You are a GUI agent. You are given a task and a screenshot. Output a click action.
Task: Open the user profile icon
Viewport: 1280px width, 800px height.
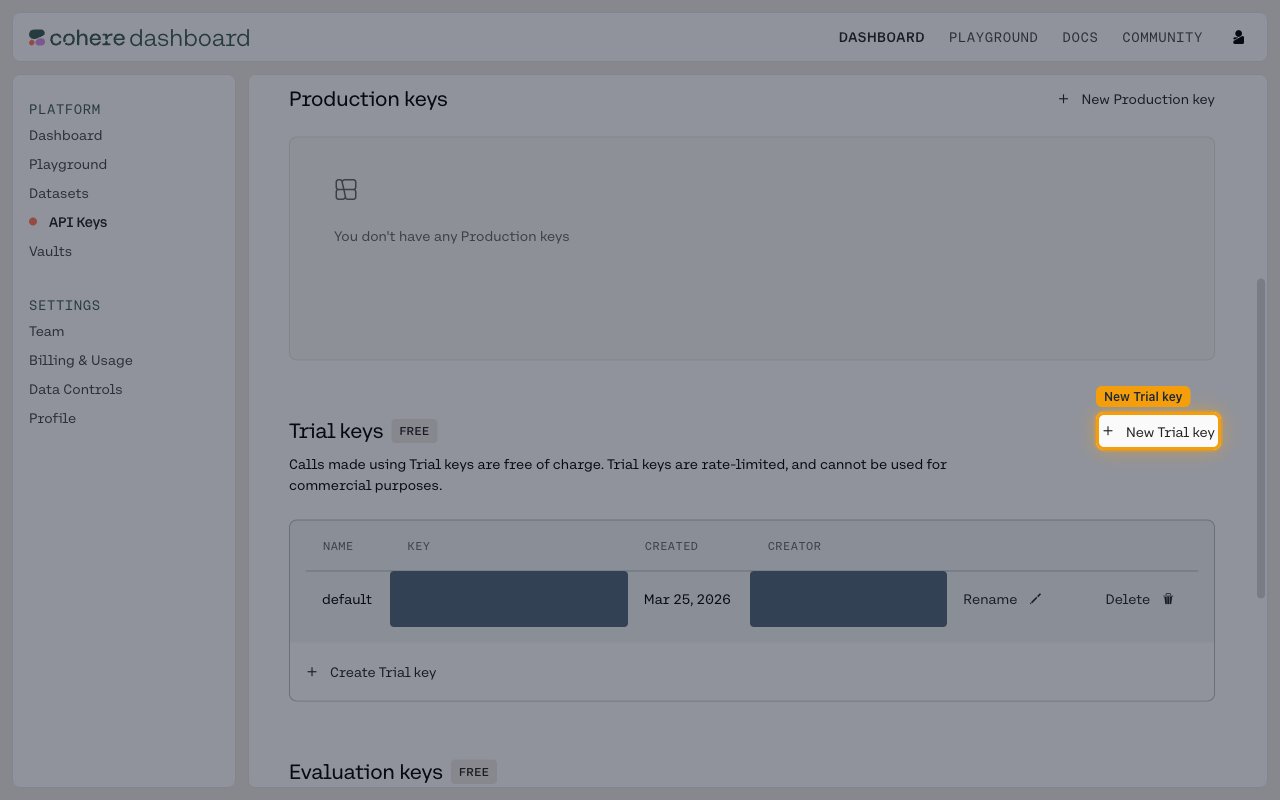coord(1239,37)
